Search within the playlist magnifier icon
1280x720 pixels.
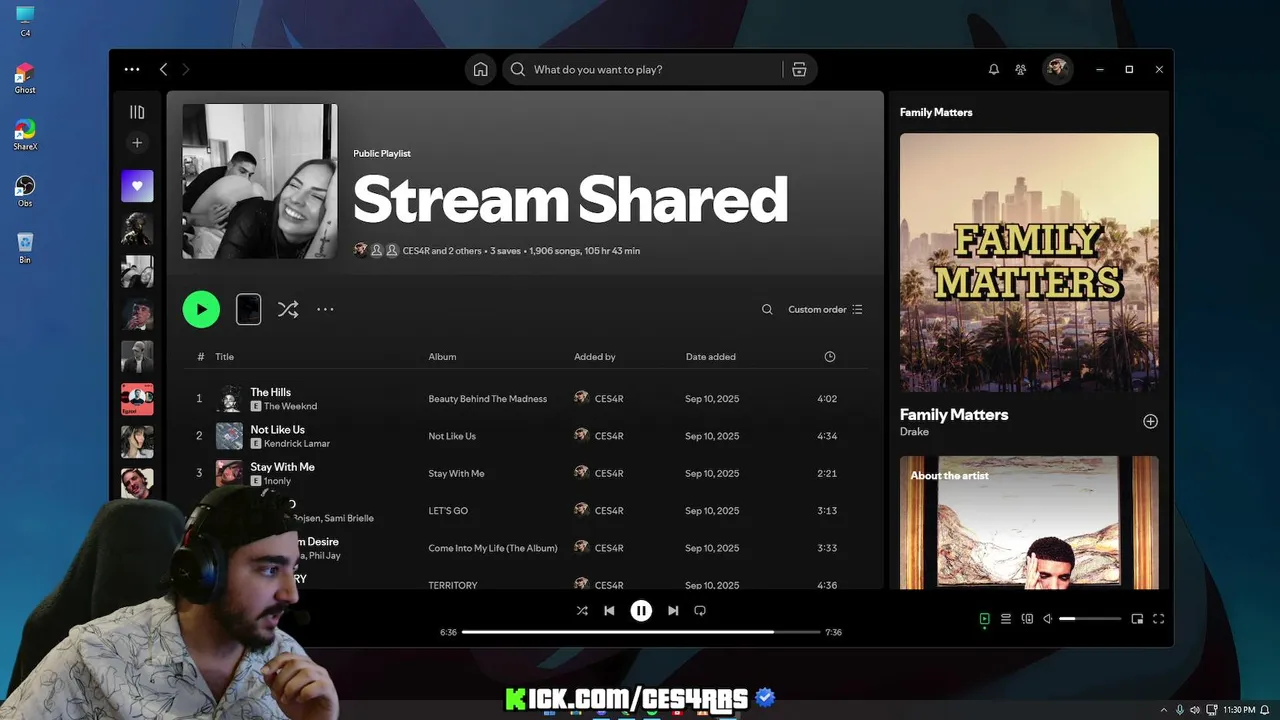pos(767,310)
